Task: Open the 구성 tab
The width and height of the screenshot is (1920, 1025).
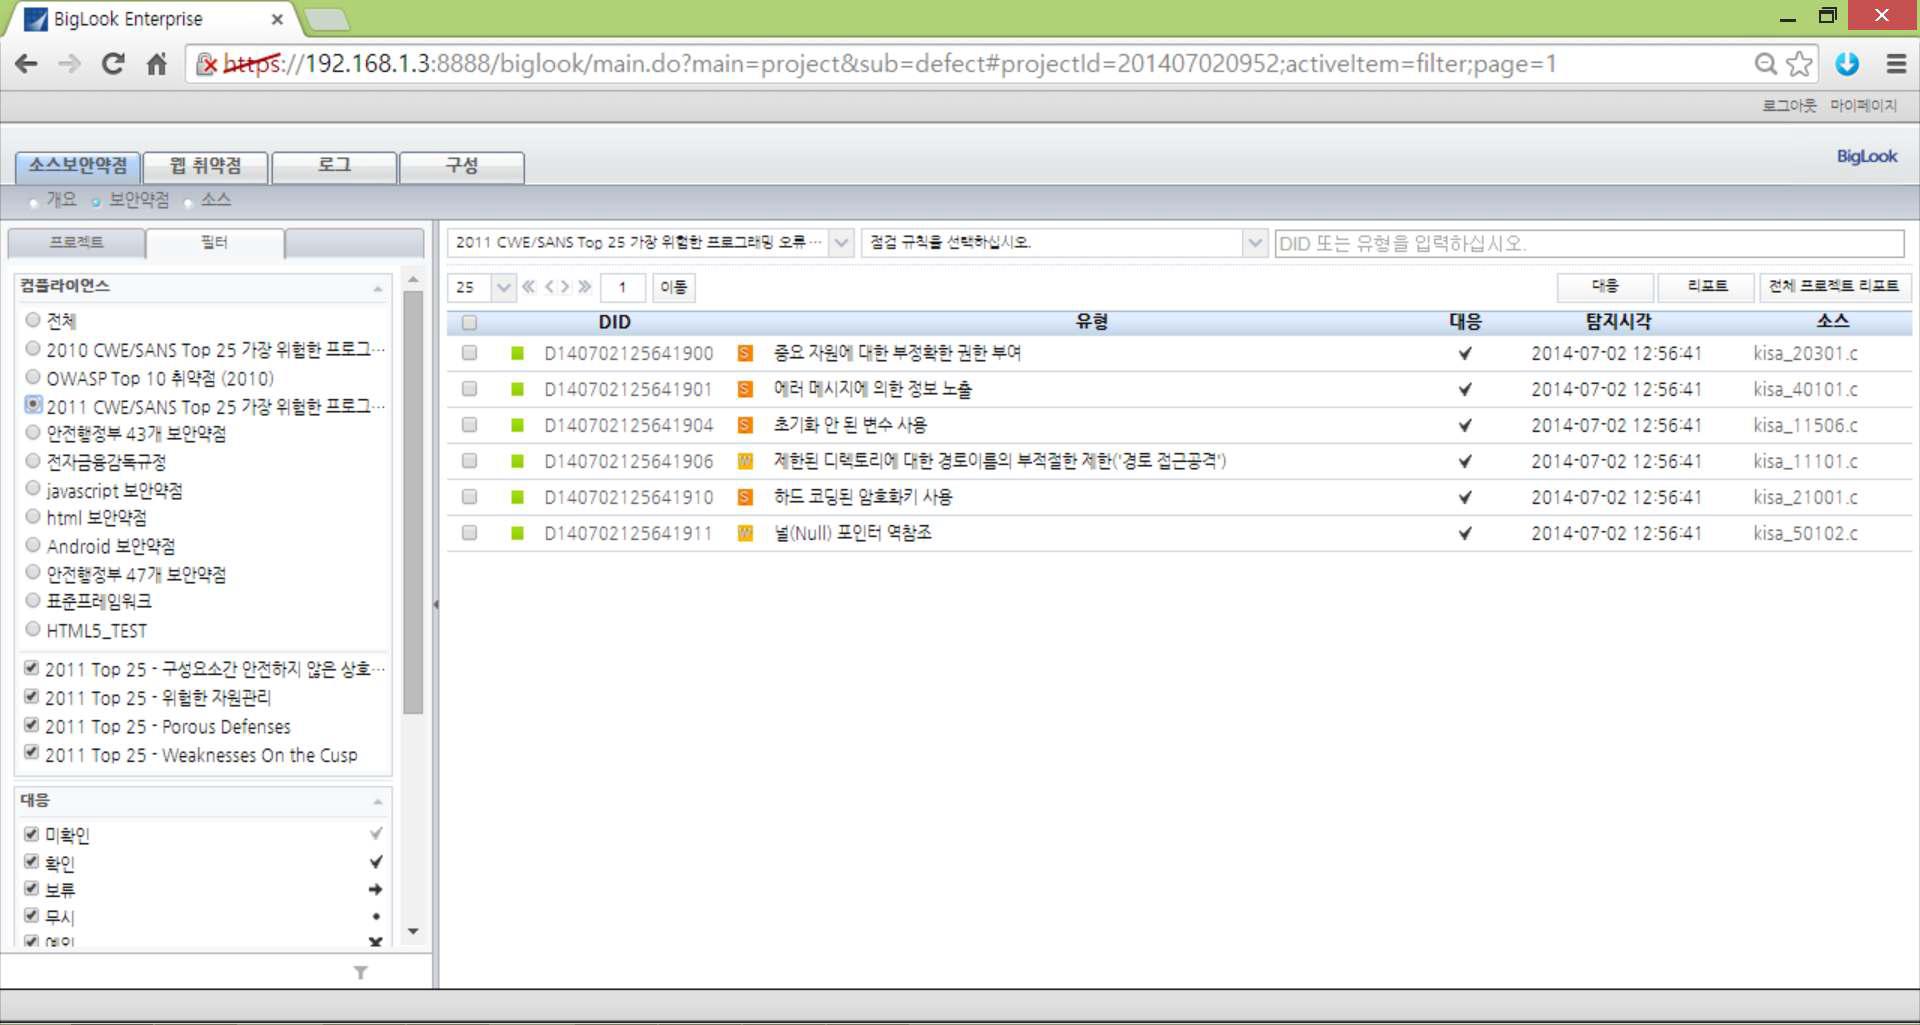Action: [x=462, y=166]
